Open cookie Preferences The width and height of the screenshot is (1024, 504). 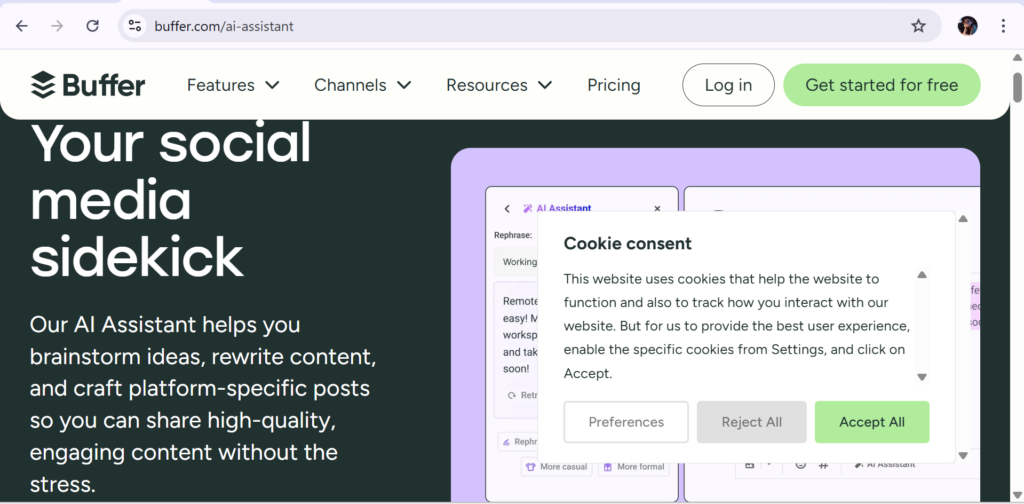click(x=626, y=422)
